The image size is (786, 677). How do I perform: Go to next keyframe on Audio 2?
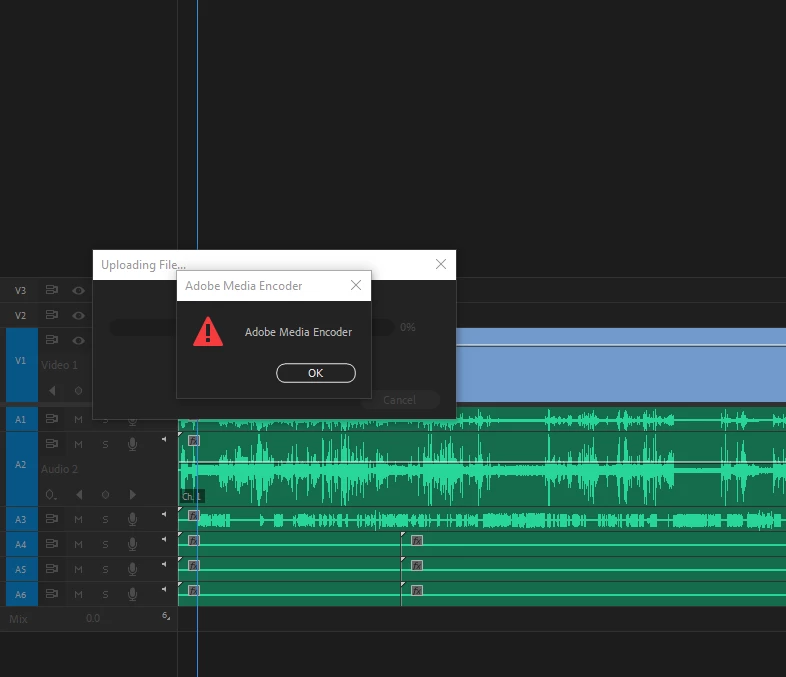point(132,495)
